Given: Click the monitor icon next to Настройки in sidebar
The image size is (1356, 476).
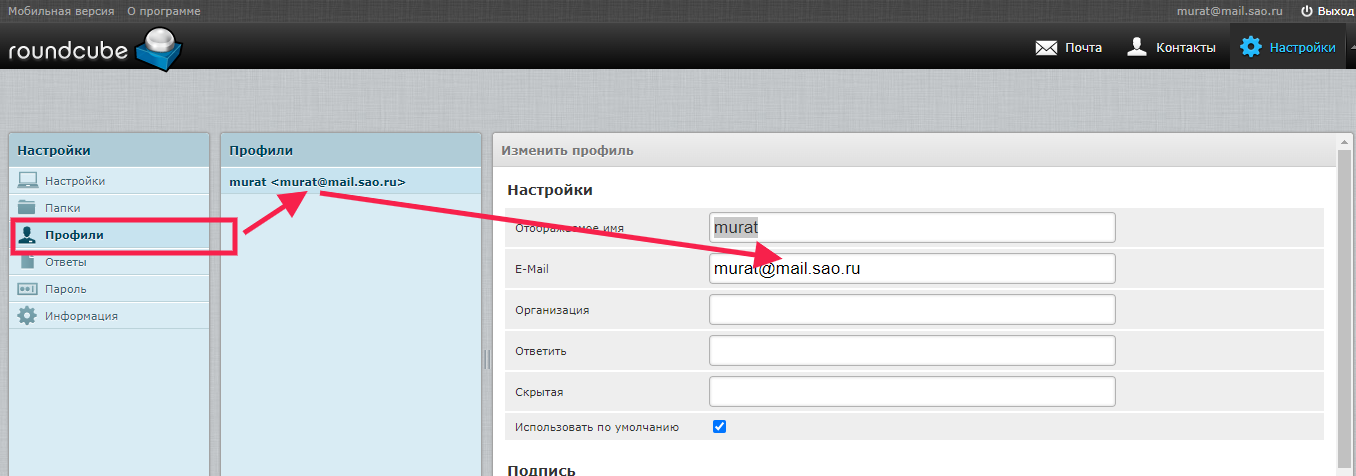Looking at the screenshot, I should 28,181.
